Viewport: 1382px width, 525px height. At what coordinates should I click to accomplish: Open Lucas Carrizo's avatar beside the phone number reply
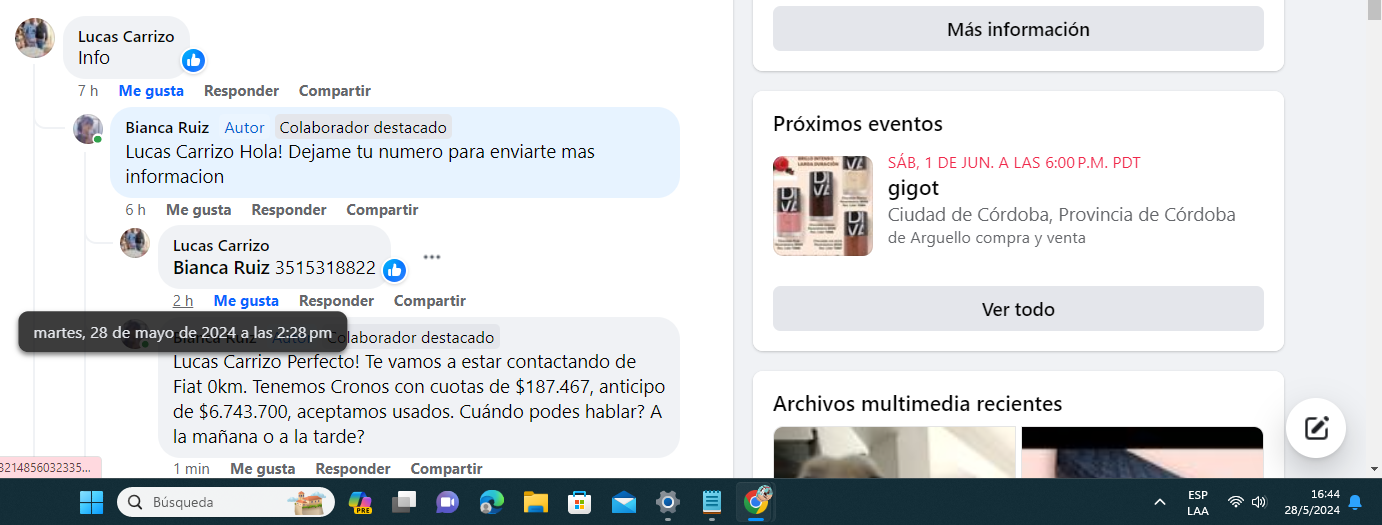(135, 243)
